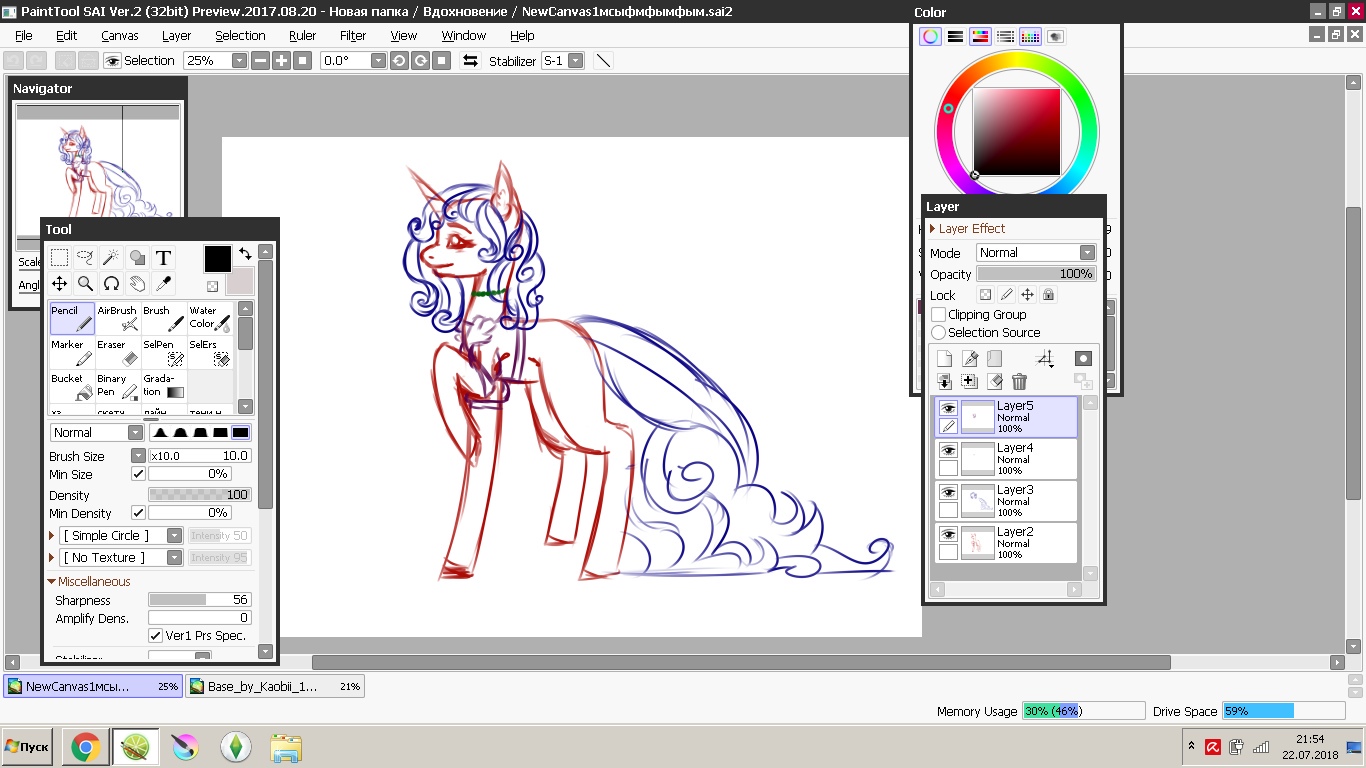Activate the Eyedropper color picker tool
Viewport: 1366px width, 768px height.
(x=164, y=284)
